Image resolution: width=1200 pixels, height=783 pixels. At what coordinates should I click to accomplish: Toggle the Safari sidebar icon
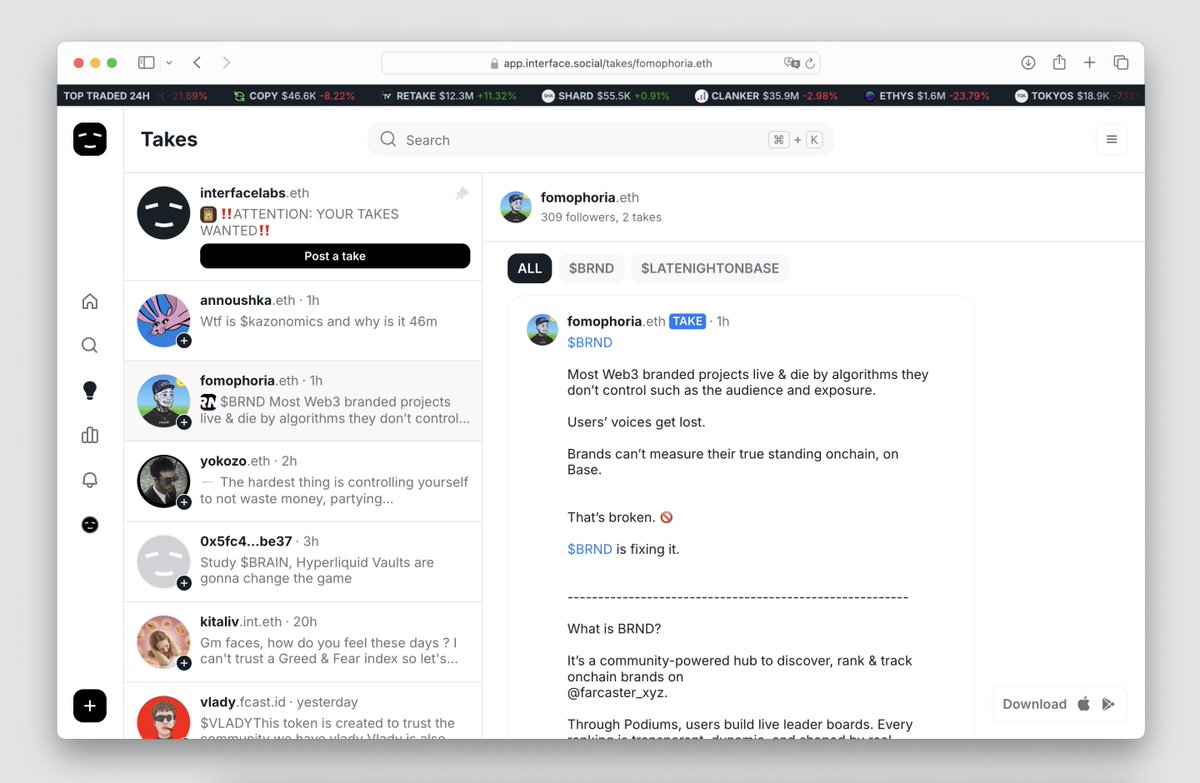(146, 62)
